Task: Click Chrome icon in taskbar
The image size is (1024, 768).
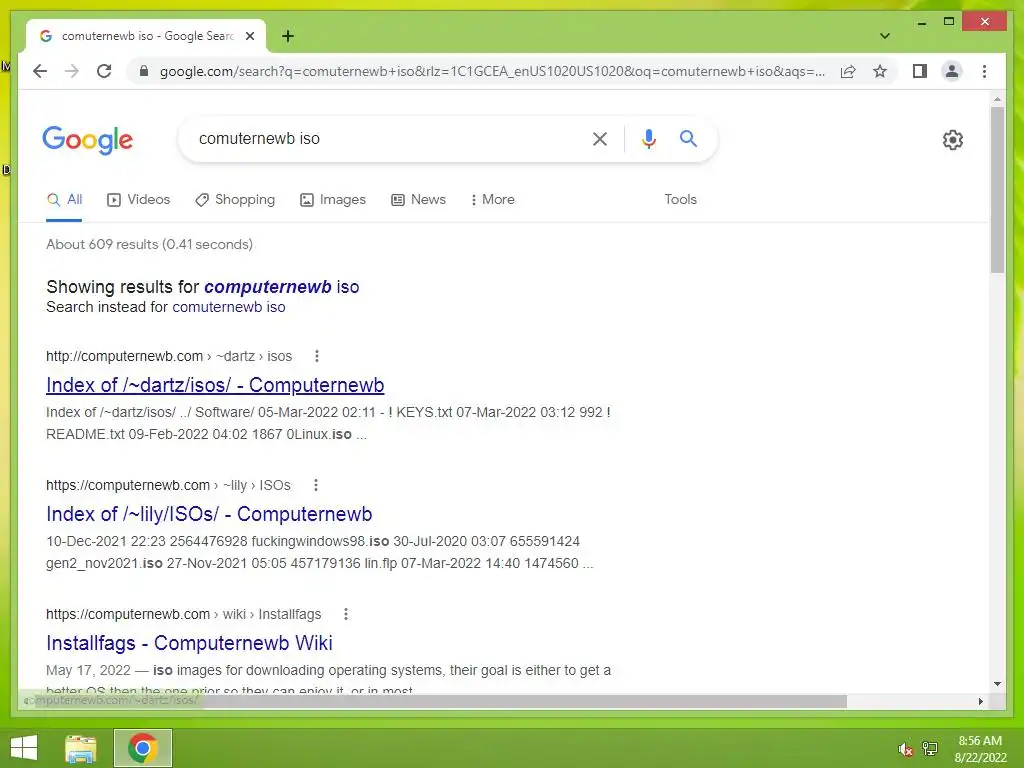Action: coord(143,748)
